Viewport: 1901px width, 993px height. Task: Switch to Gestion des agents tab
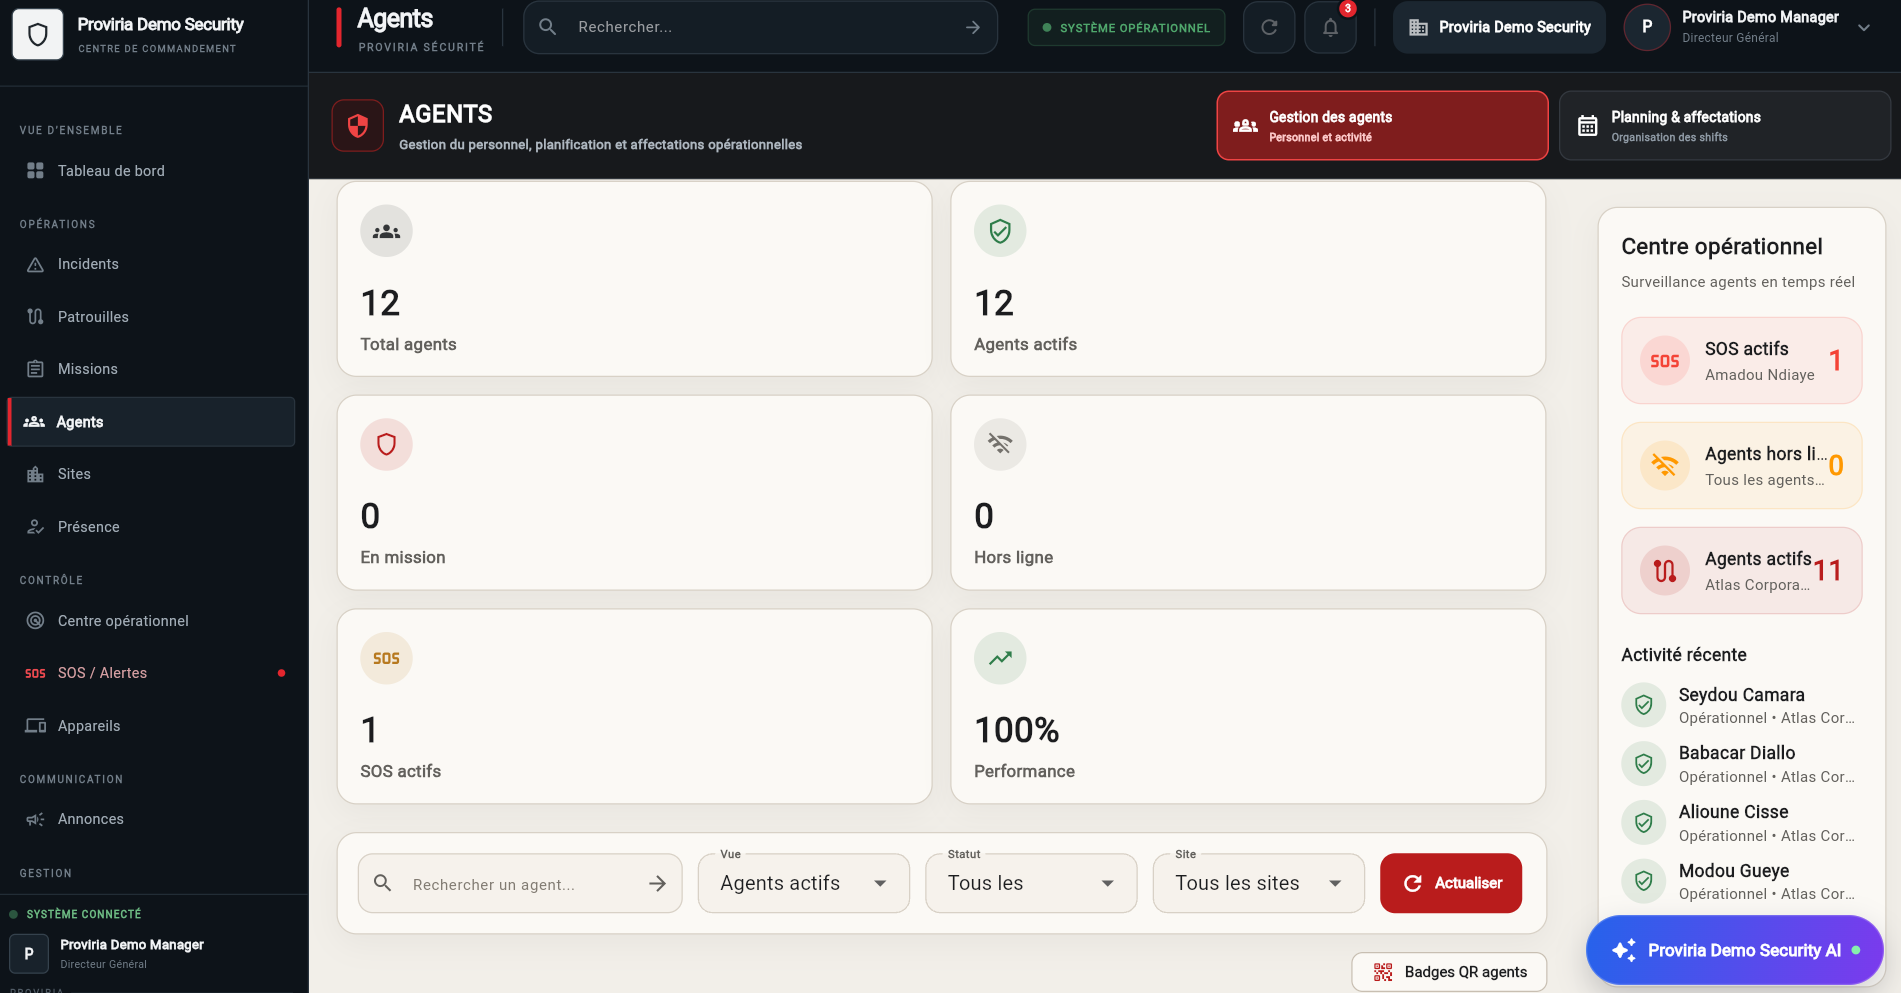(x=1382, y=126)
